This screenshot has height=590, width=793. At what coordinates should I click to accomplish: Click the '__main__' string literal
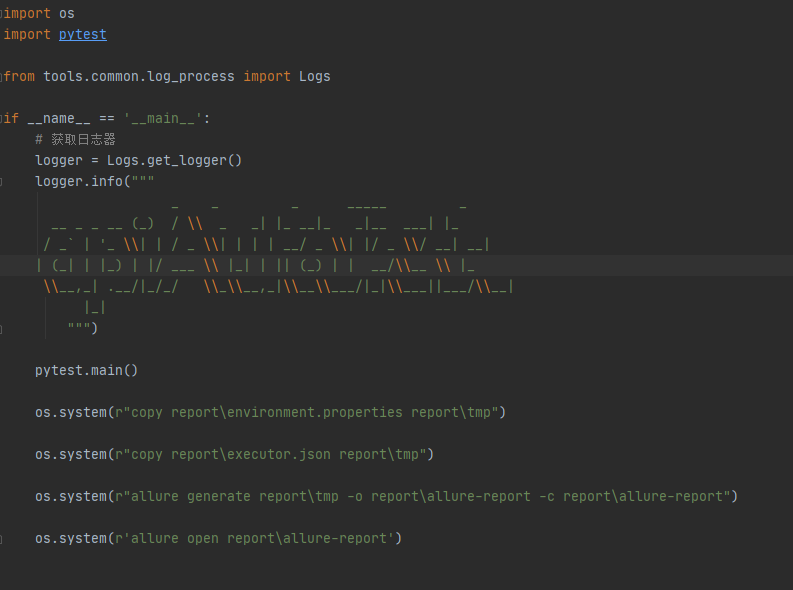point(162,118)
